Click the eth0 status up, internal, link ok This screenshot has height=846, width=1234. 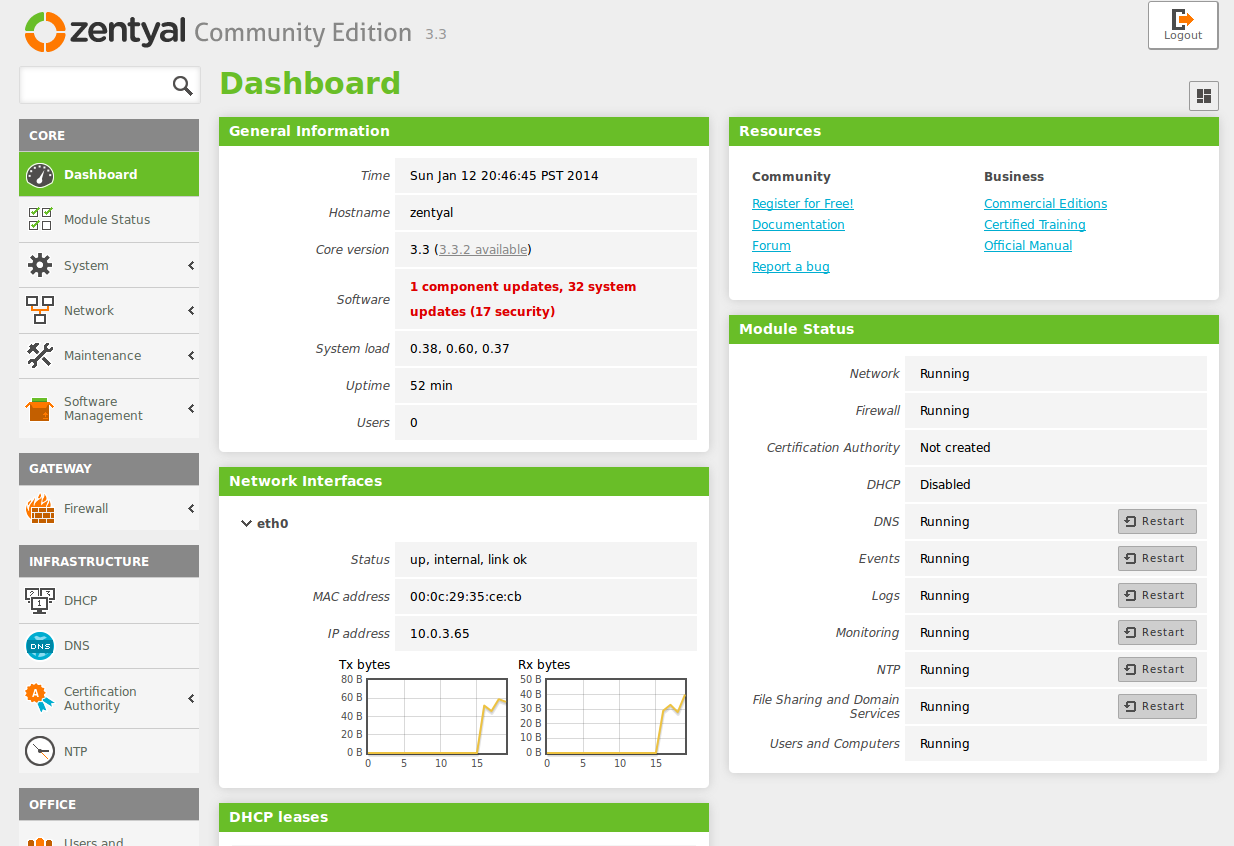tap(468, 560)
